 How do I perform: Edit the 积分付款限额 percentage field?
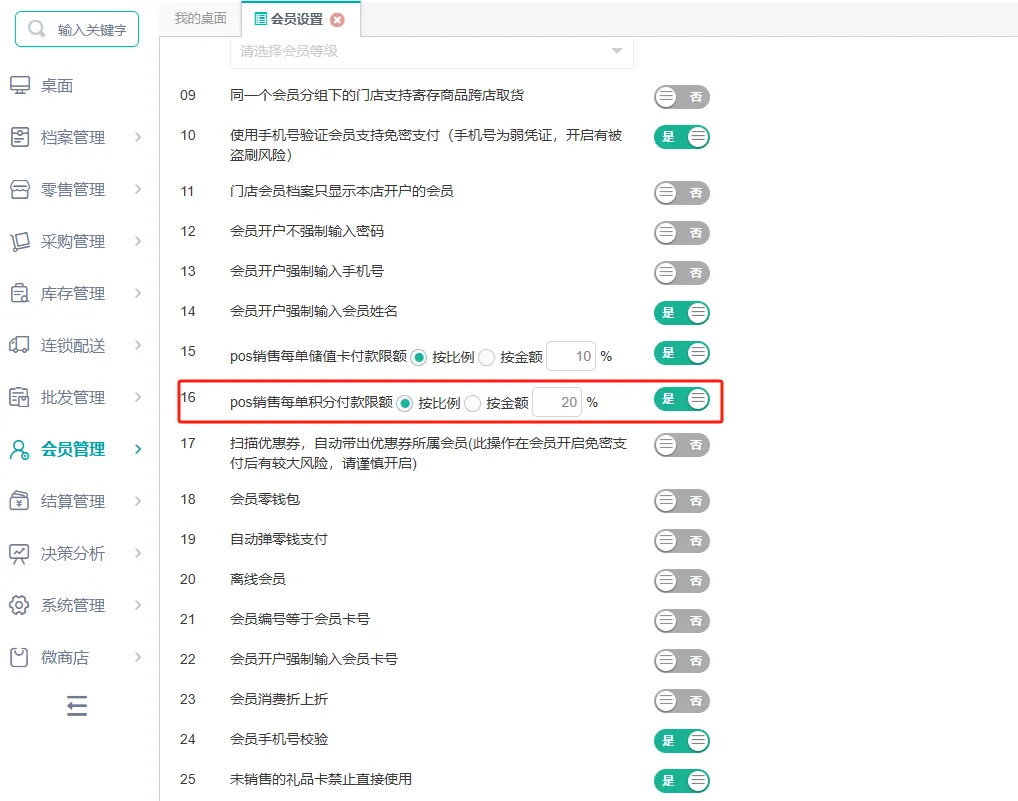tap(557, 402)
